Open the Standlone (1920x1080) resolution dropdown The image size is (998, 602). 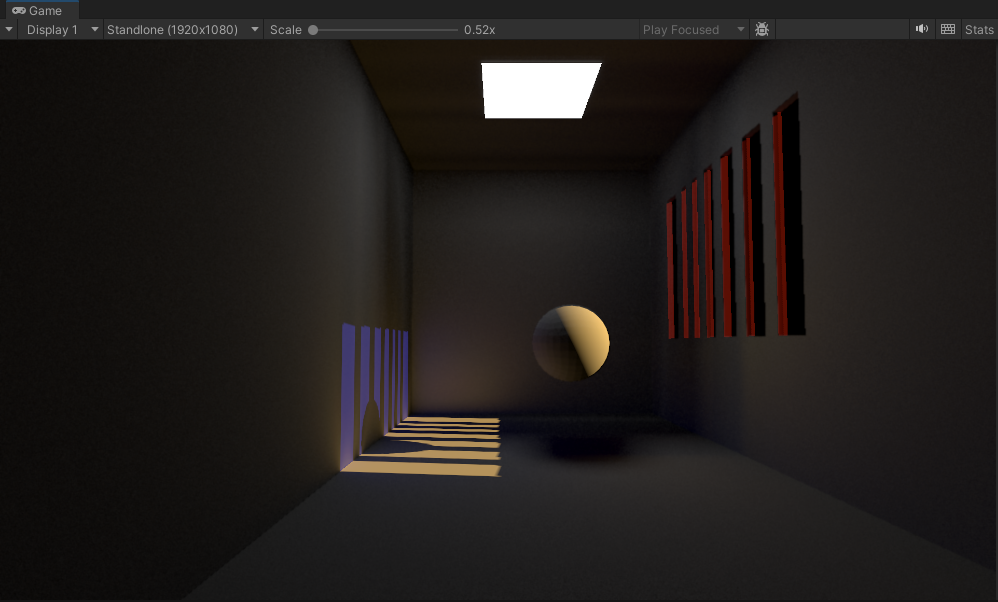pos(183,29)
